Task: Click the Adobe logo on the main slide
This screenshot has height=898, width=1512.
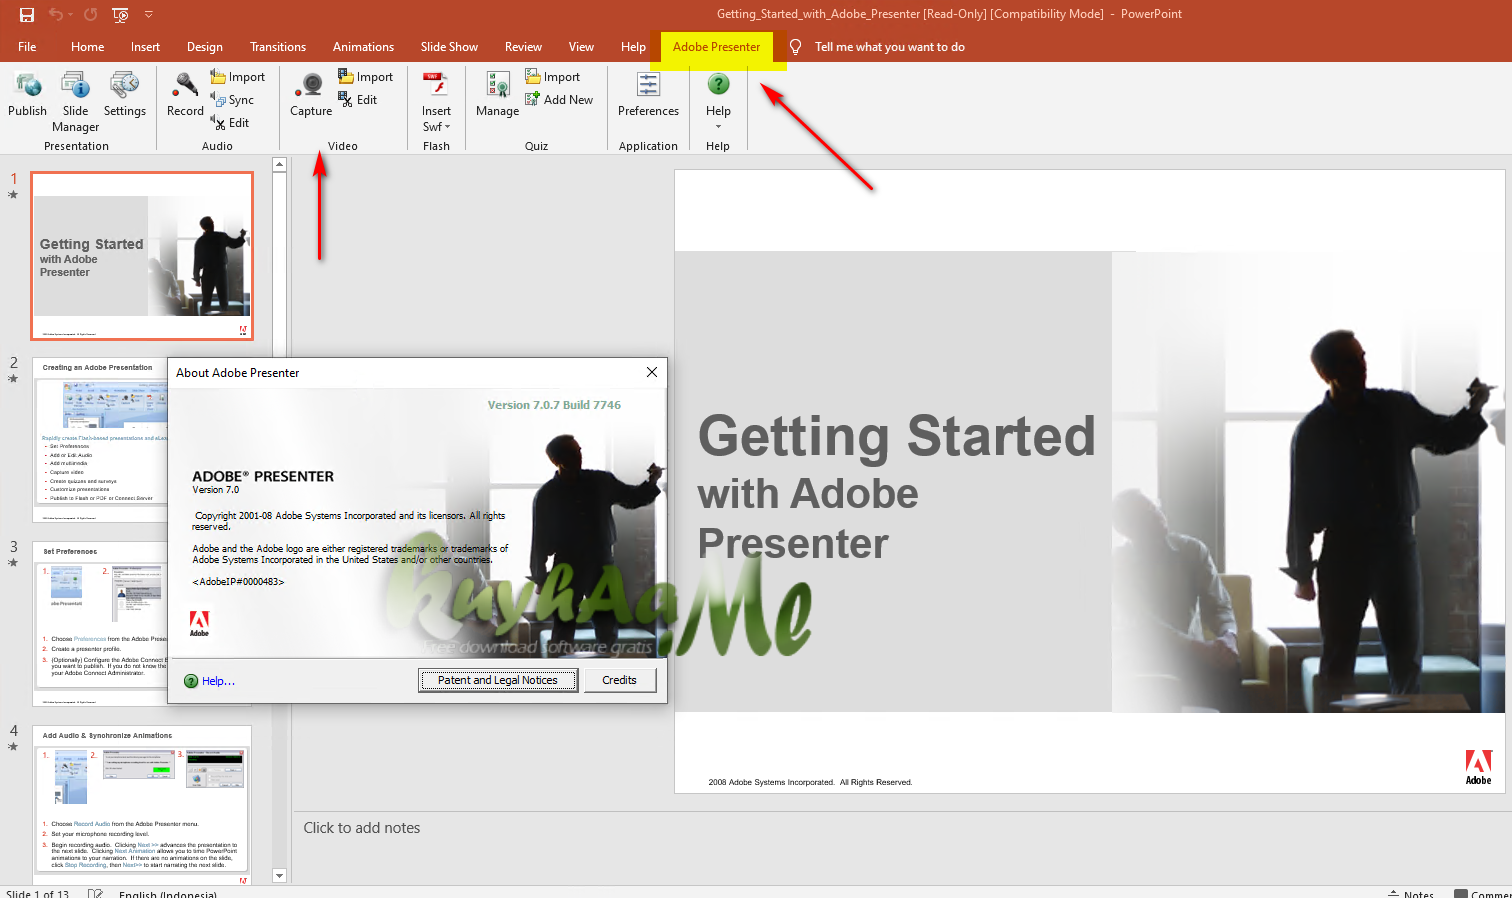Action: tap(1478, 767)
